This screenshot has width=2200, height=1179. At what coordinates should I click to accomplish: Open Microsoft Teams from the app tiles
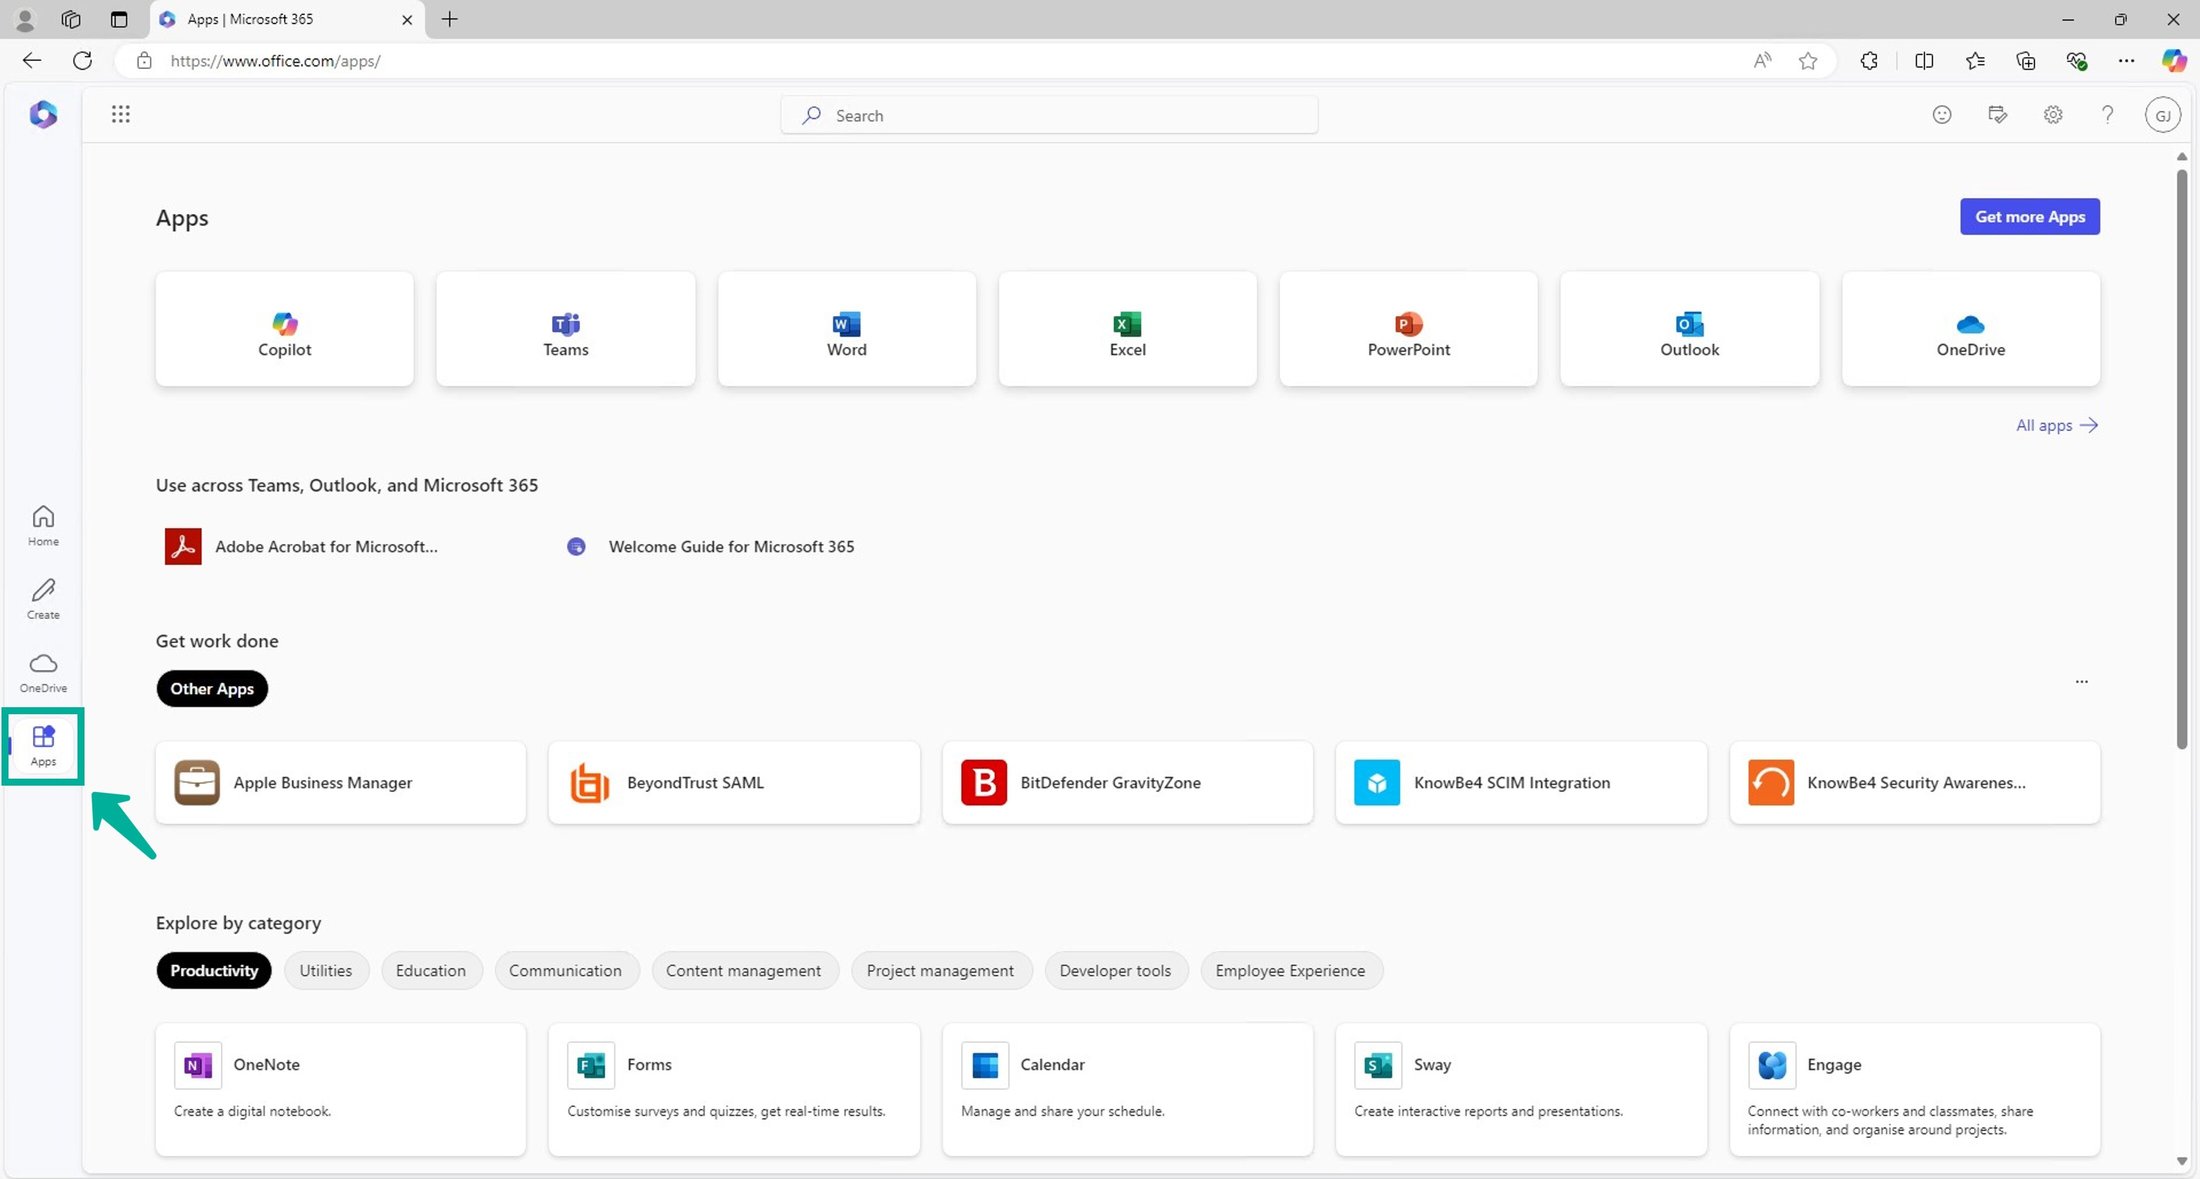565,330
